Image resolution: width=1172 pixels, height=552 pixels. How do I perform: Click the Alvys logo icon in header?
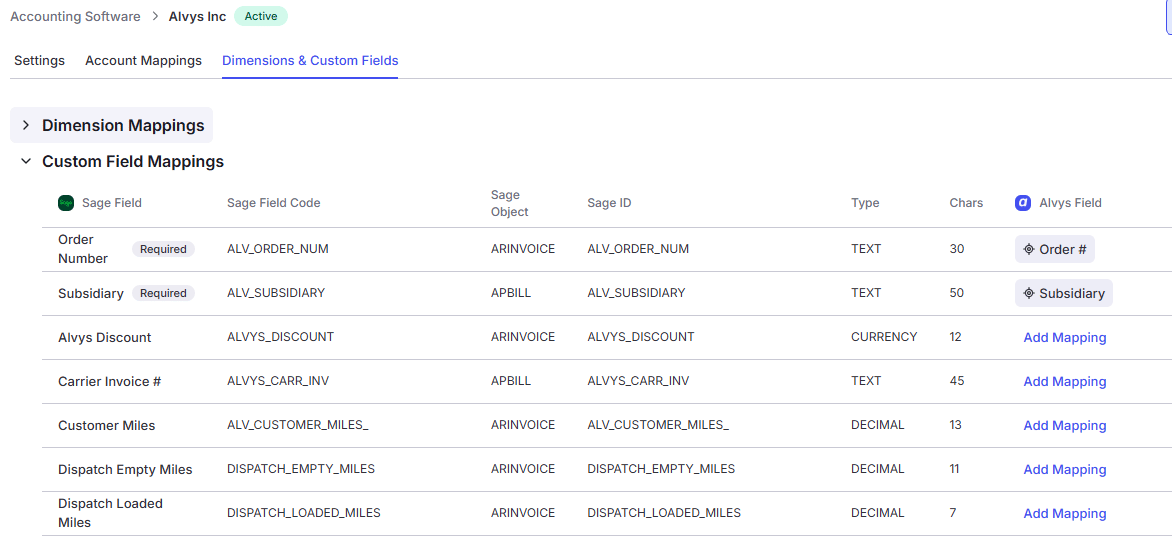coord(1023,203)
